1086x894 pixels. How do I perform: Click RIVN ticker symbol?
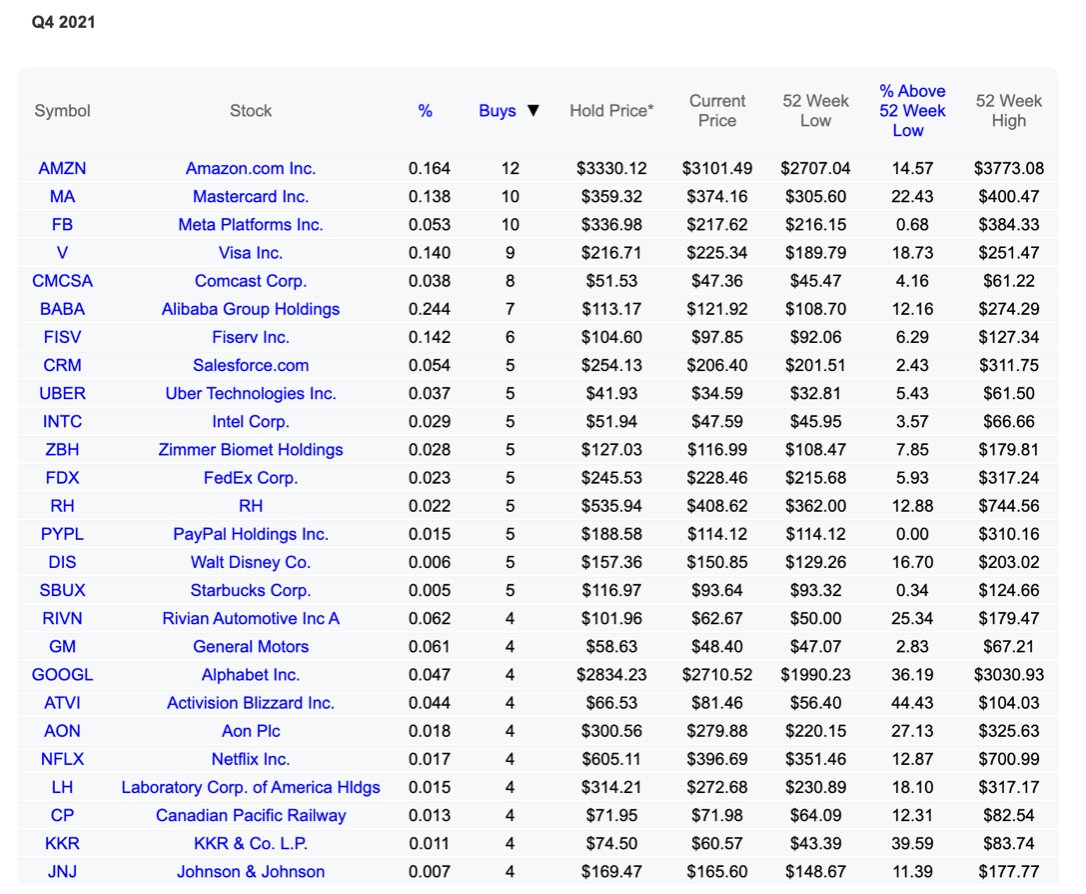click(62, 618)
